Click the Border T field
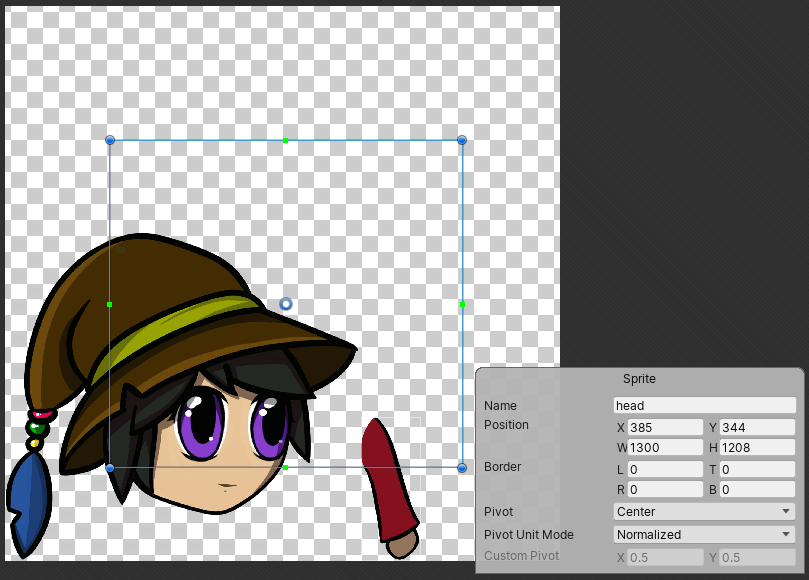Screen dimensions: 809x580 coord(757,470)
